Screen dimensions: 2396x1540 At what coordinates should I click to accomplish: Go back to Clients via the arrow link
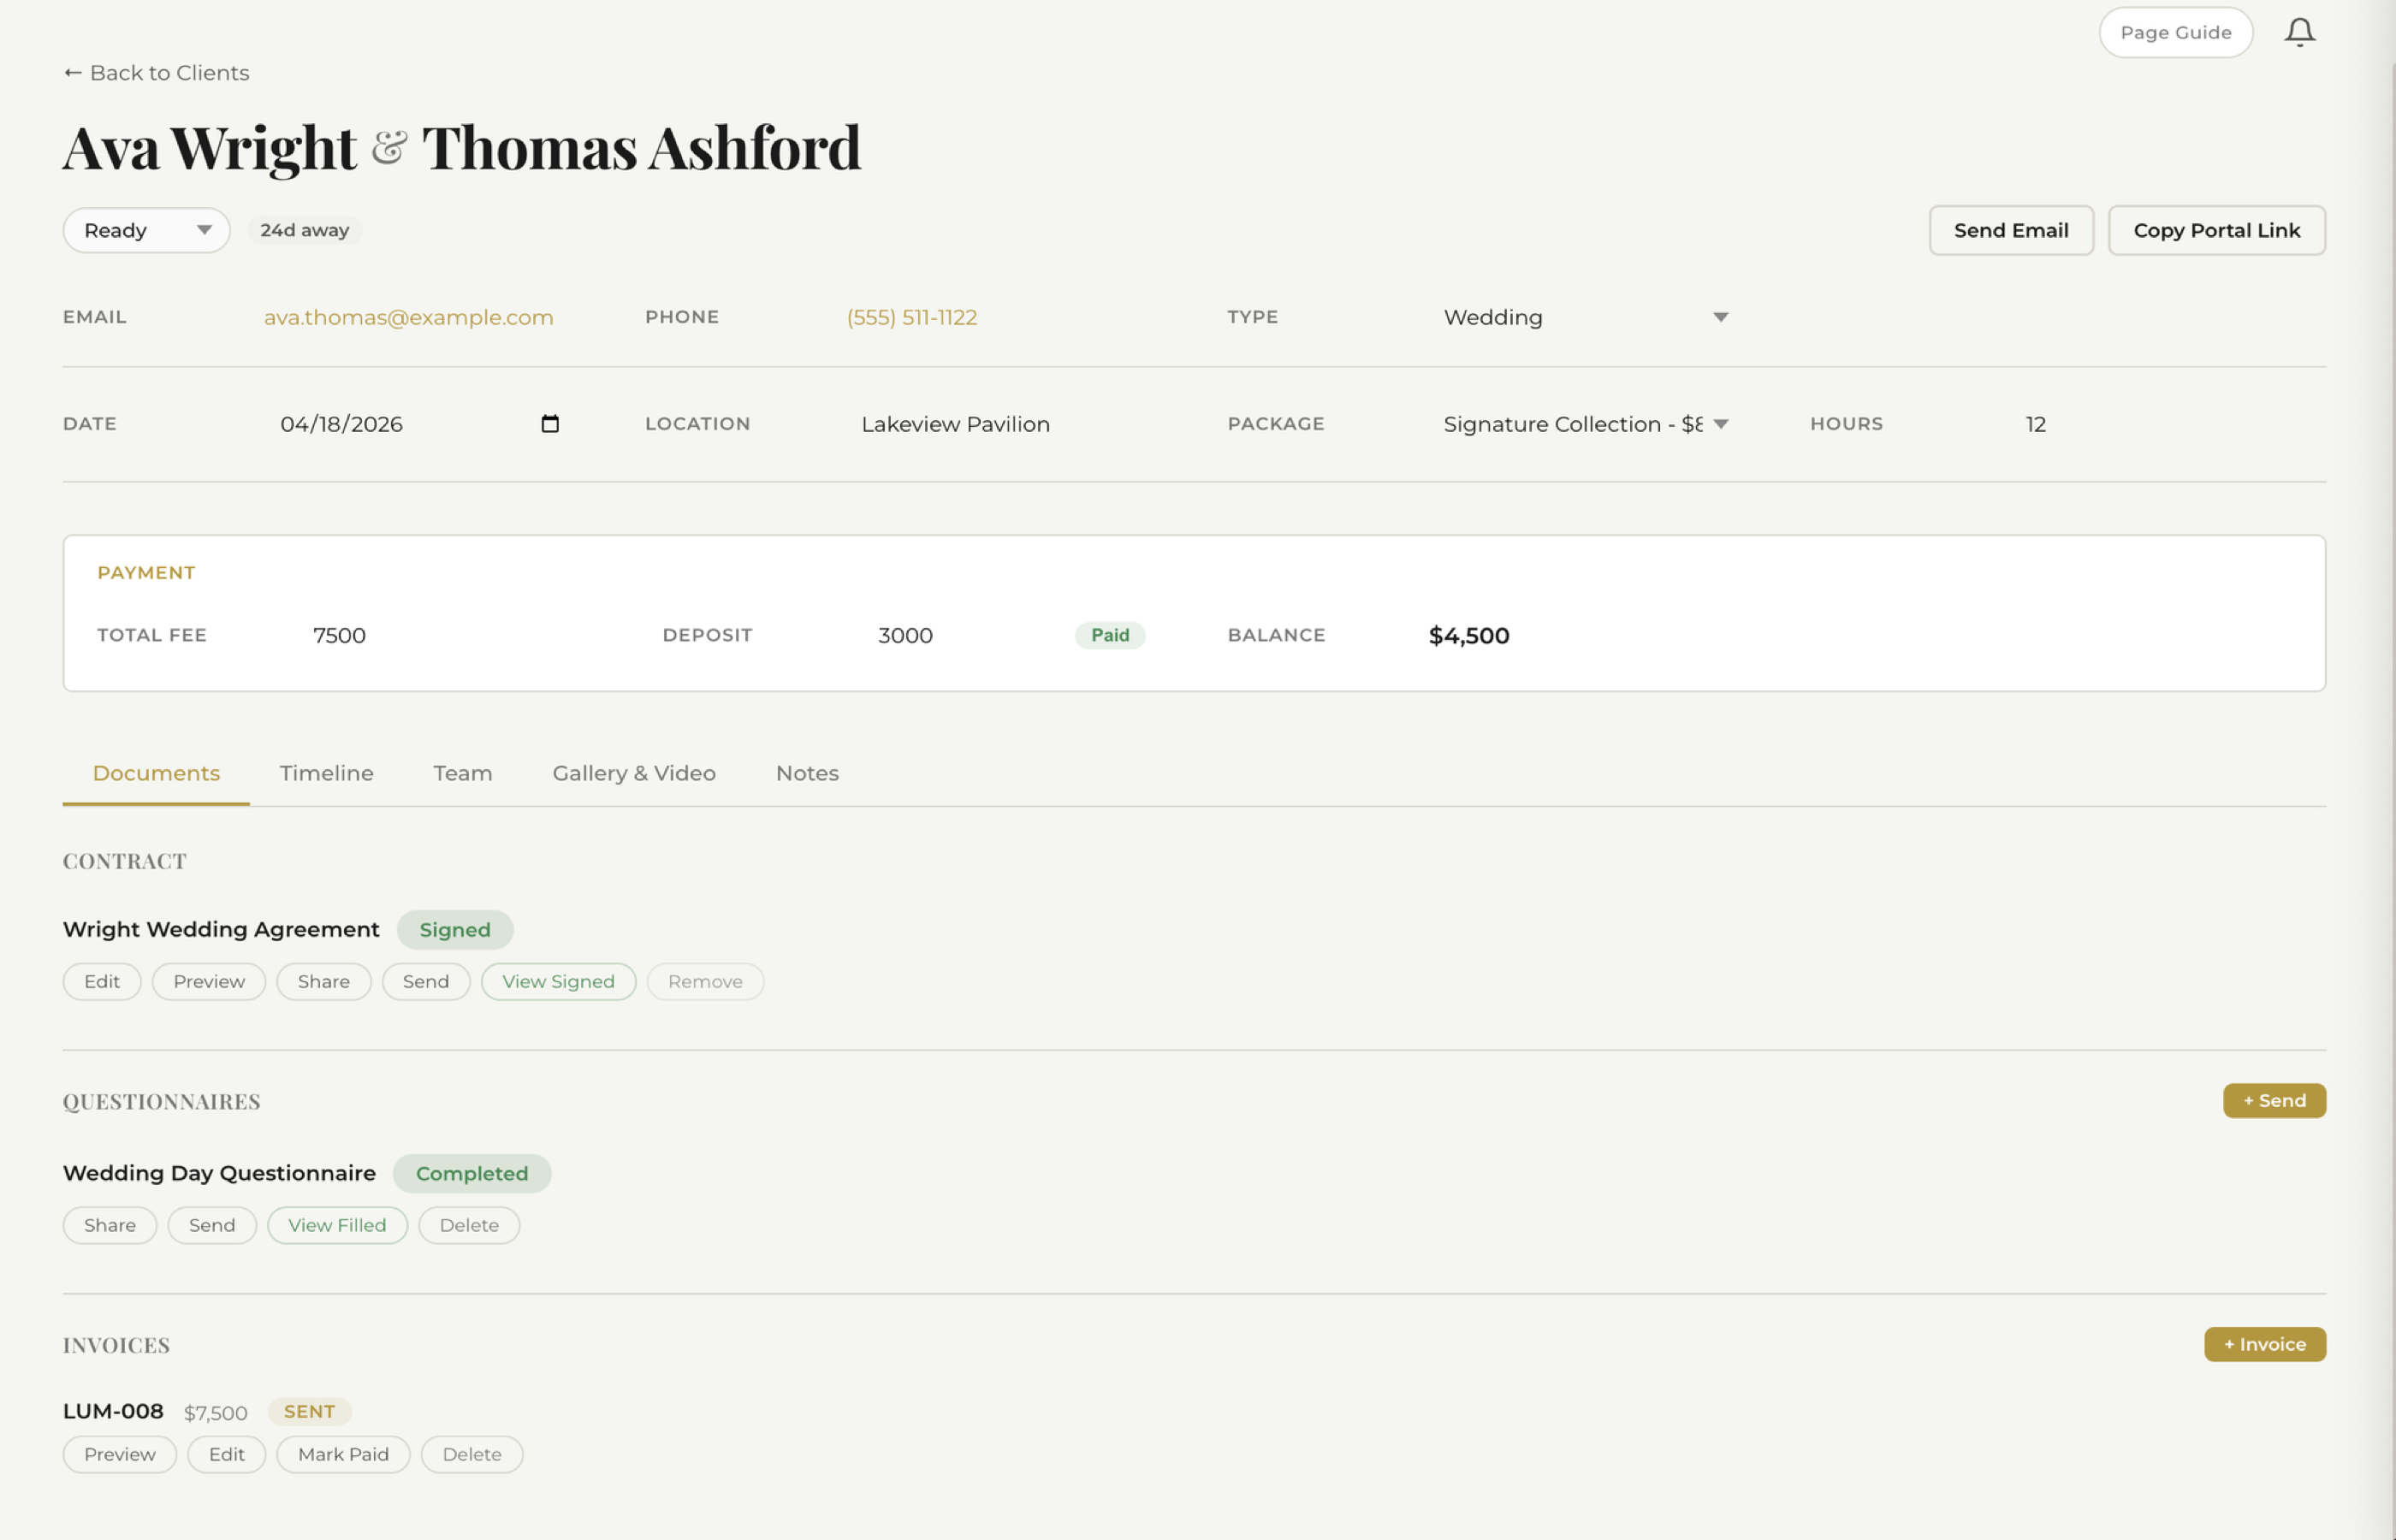(x=156, y=73)
